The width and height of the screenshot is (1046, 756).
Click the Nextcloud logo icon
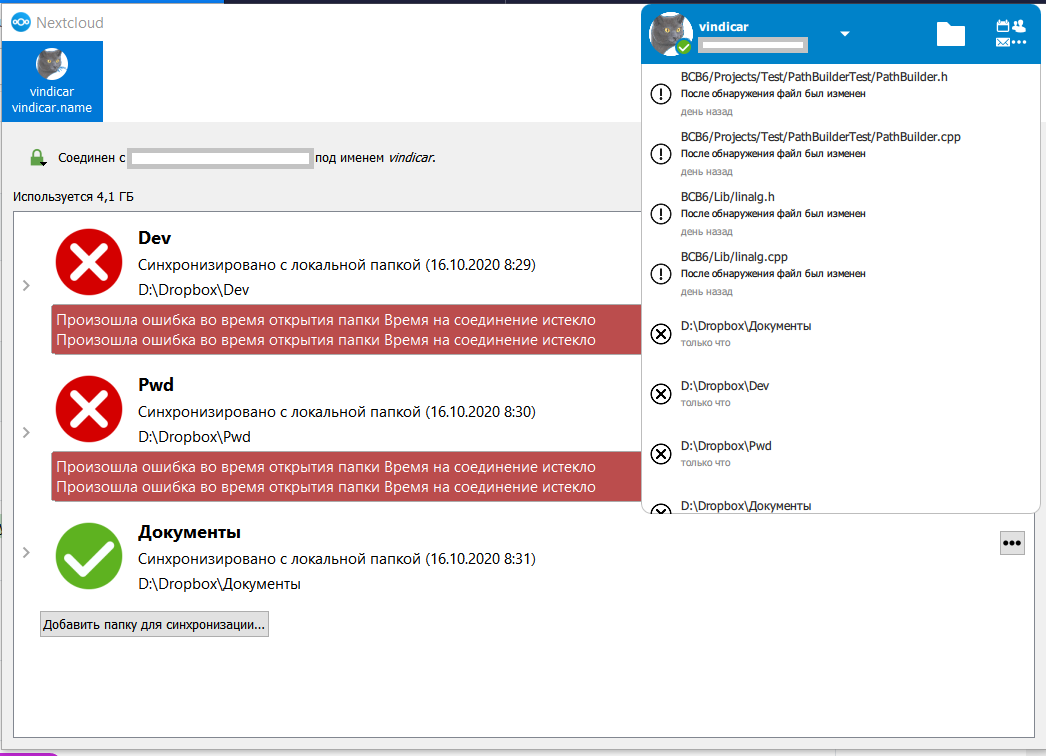[21, 23]
